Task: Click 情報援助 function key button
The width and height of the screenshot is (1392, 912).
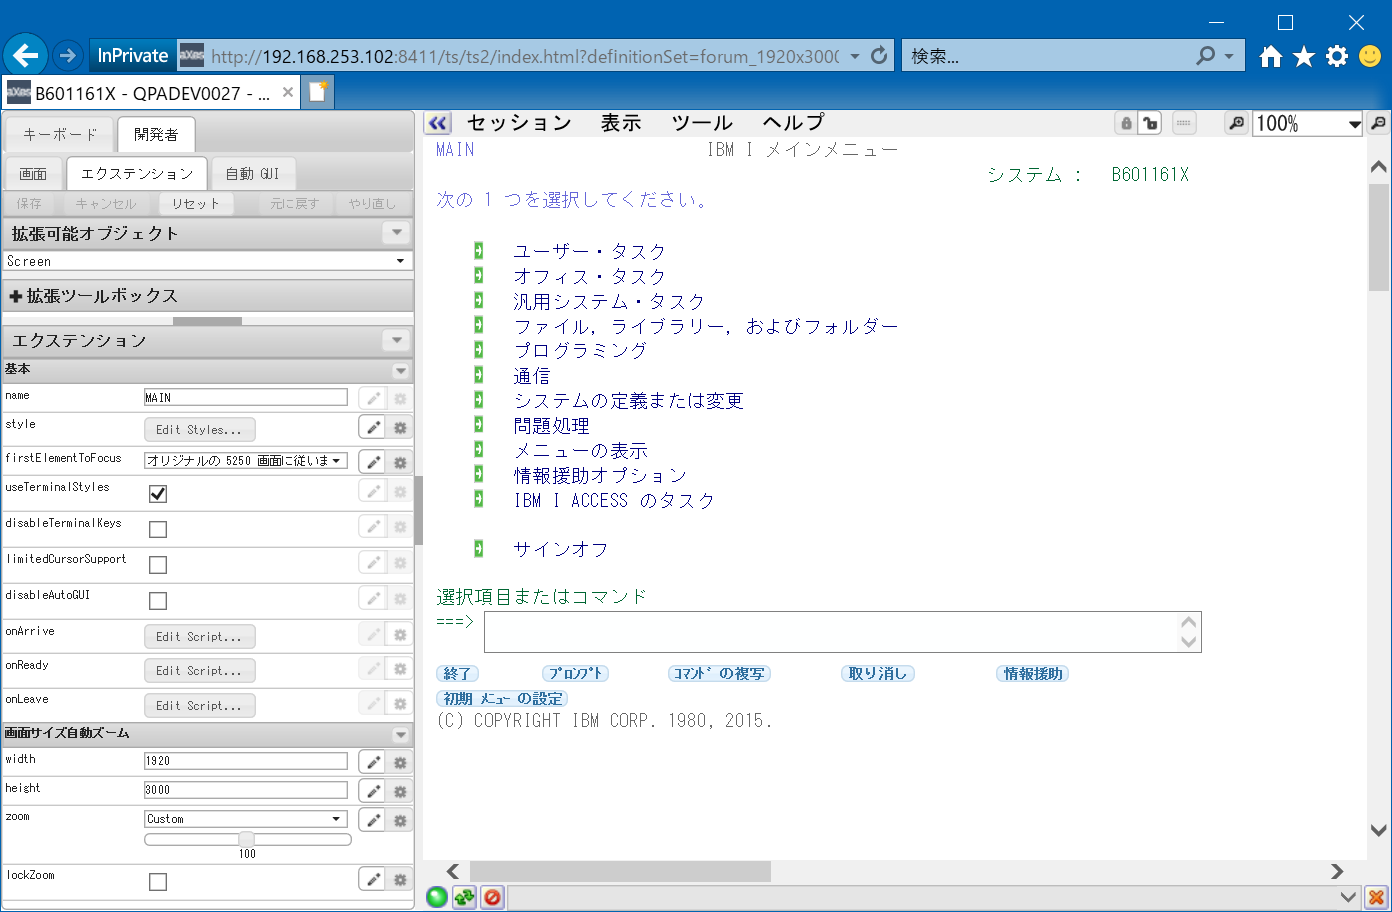Action: 1033,674
